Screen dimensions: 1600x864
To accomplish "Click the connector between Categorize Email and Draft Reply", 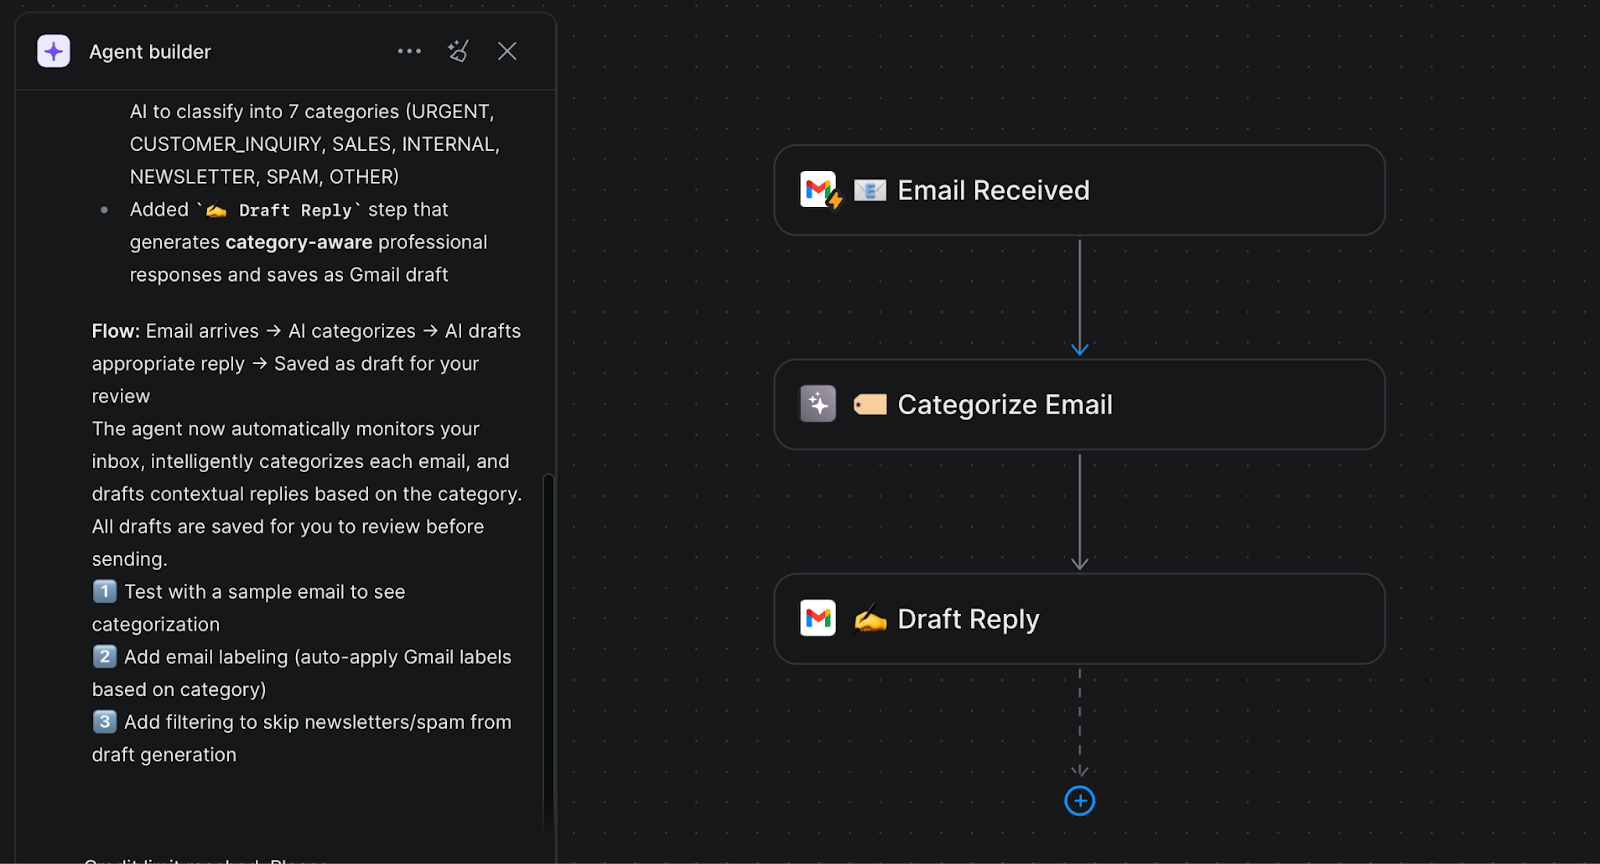I will click(1080, 510).
